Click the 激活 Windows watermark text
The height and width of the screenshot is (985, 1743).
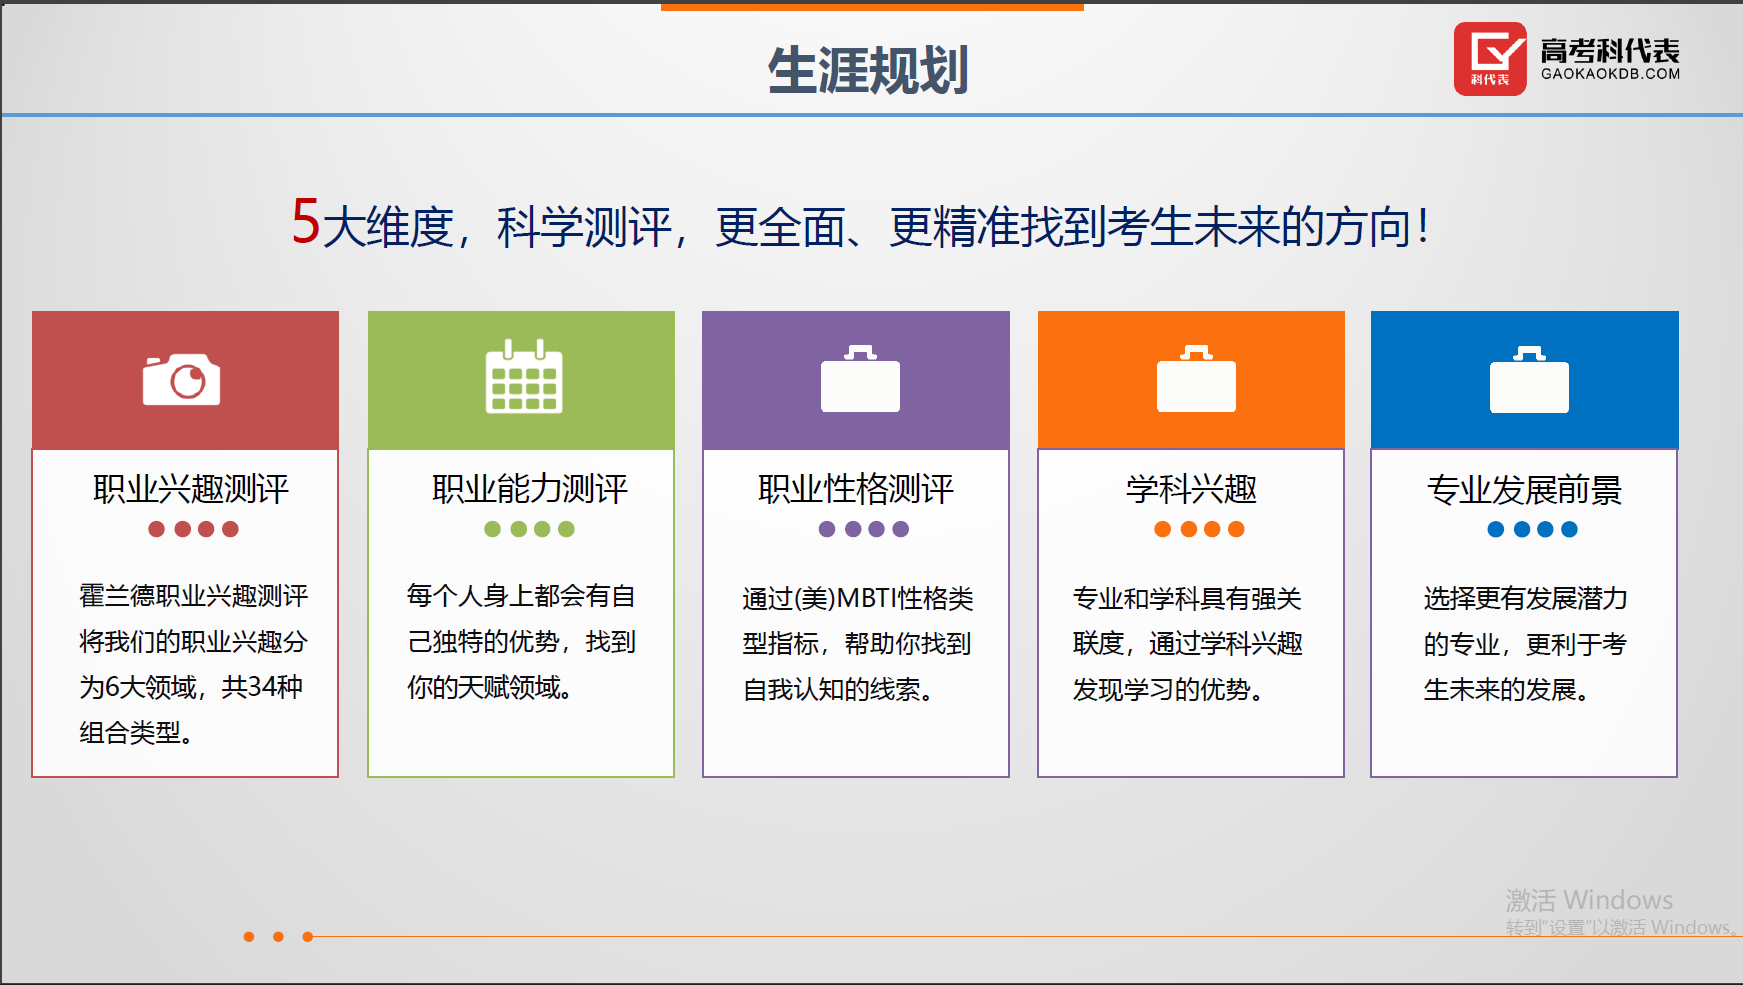pyautogui.click(x=1589, y=900)
